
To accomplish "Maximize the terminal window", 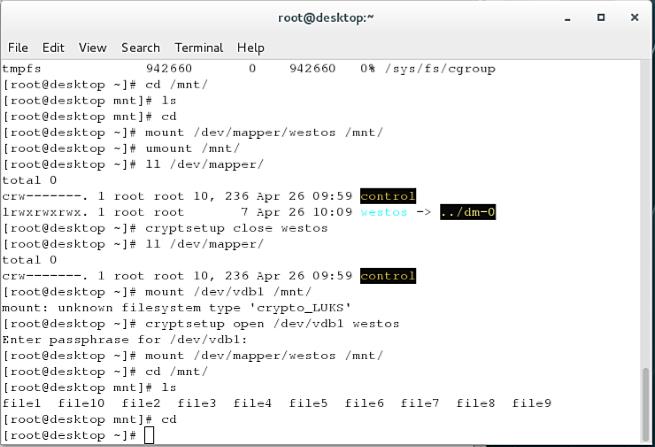I will [x=601, y=18].
